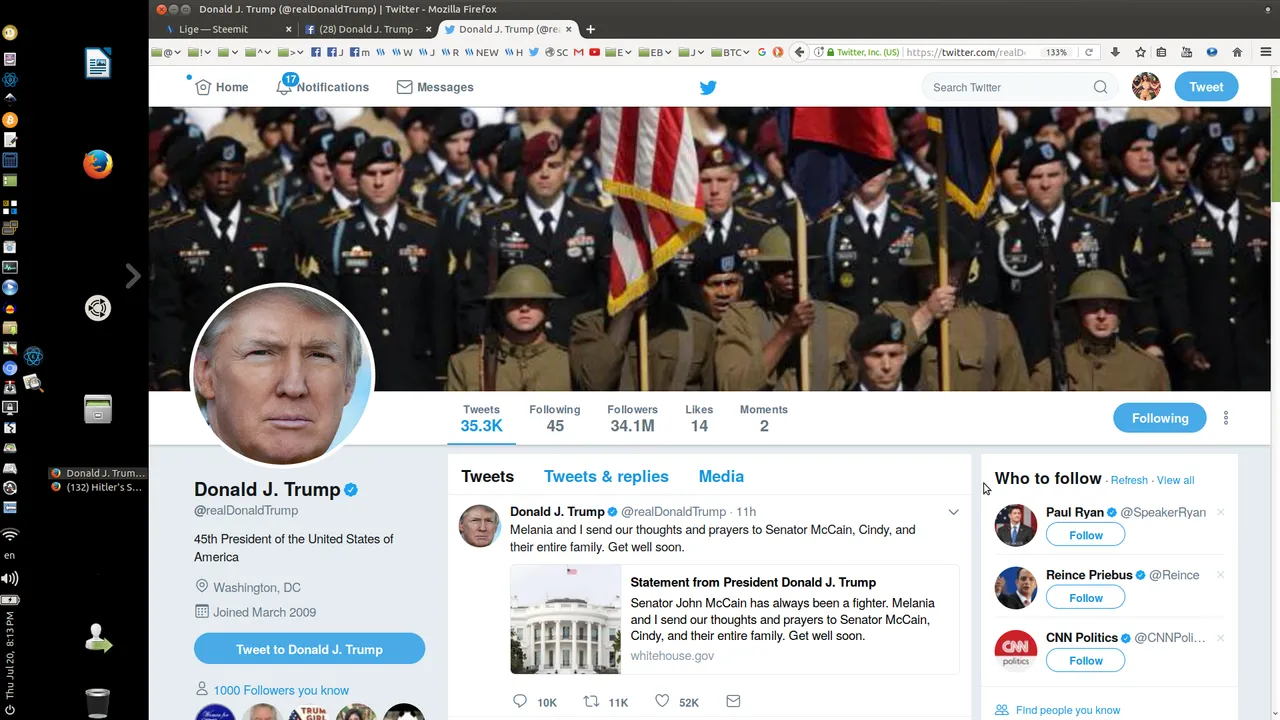Screen dimensions: 1280x720
Task: Click the site info icon in the address bar
Action: coord(819,52)
